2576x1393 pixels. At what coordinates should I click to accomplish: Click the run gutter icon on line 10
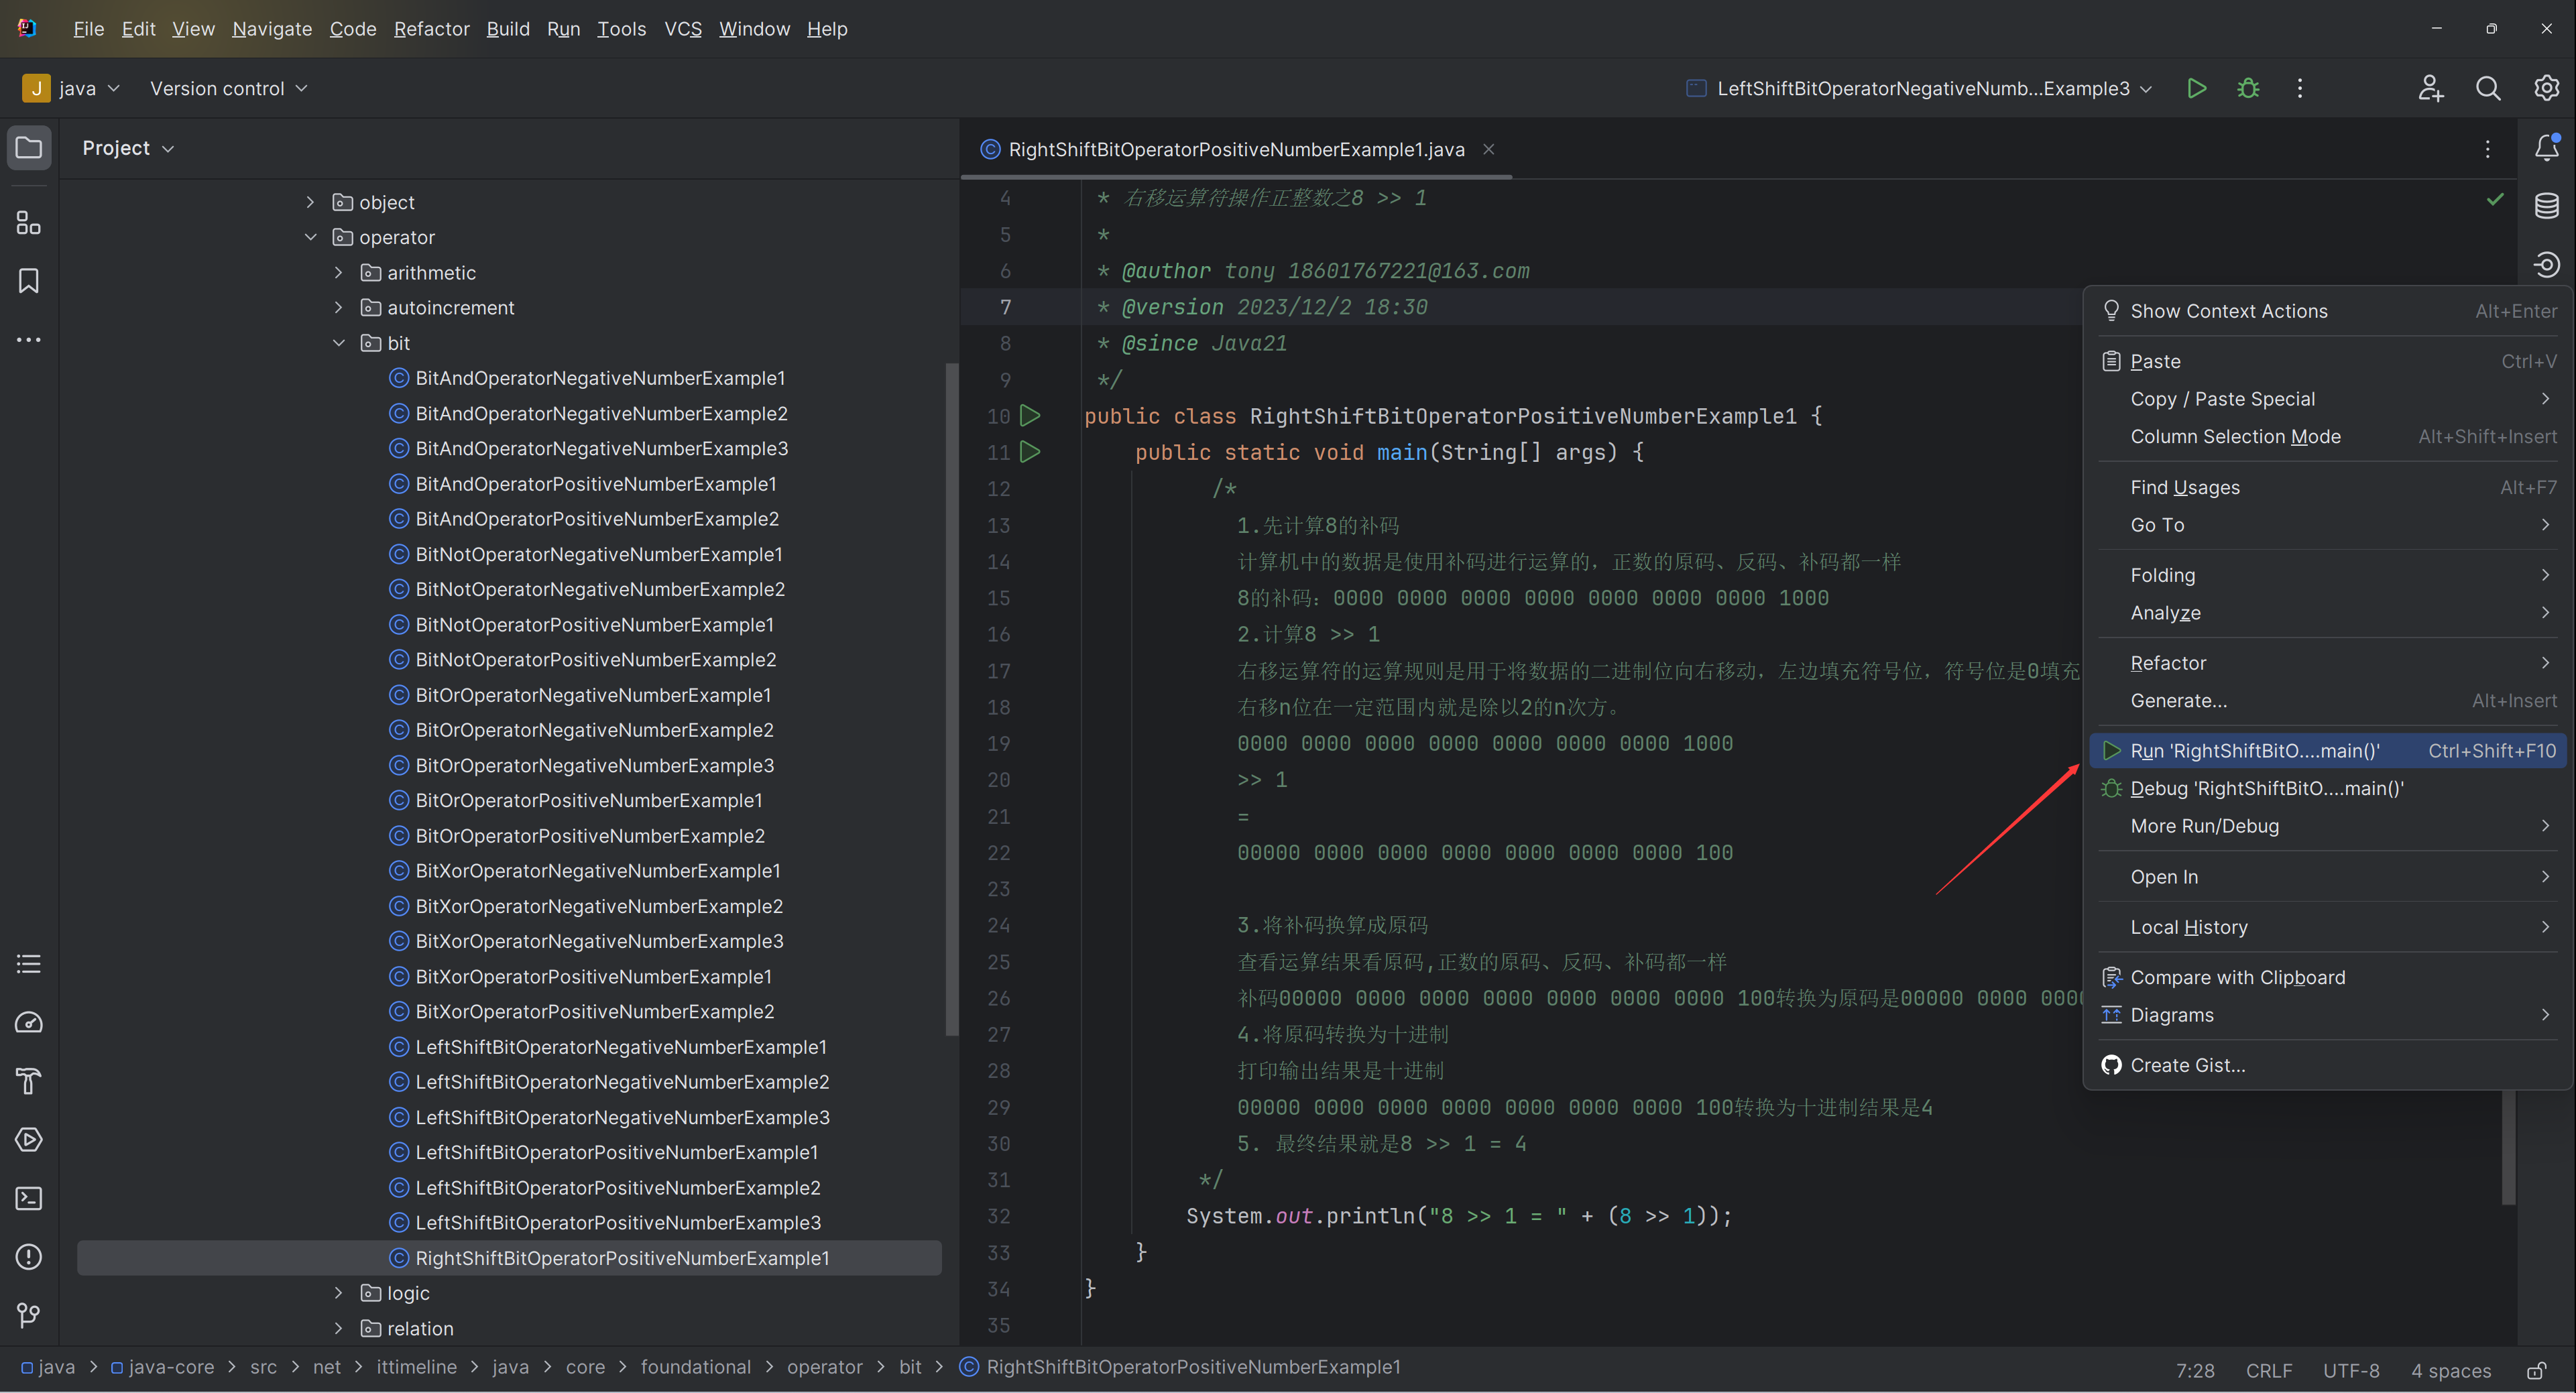pos(1030,416)
